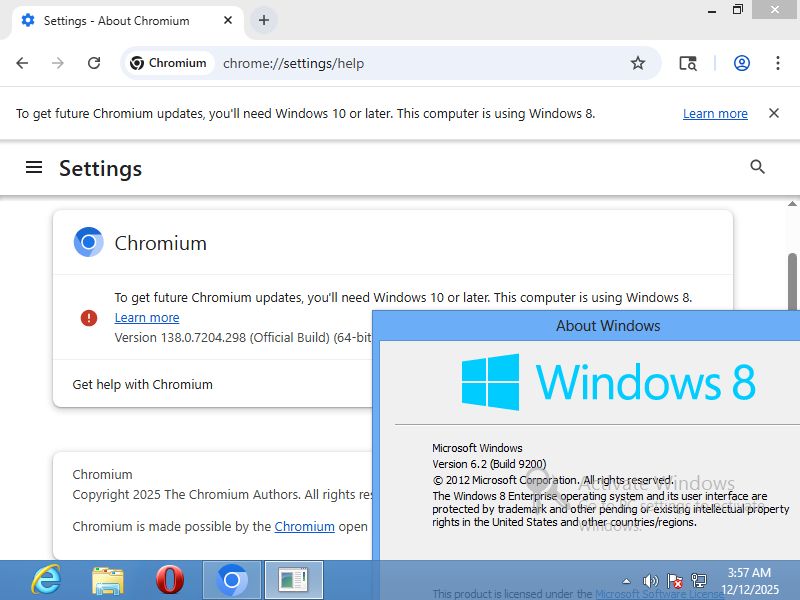
Task: Bookmark this page using the star icon
Action: (x=638, y=62)
